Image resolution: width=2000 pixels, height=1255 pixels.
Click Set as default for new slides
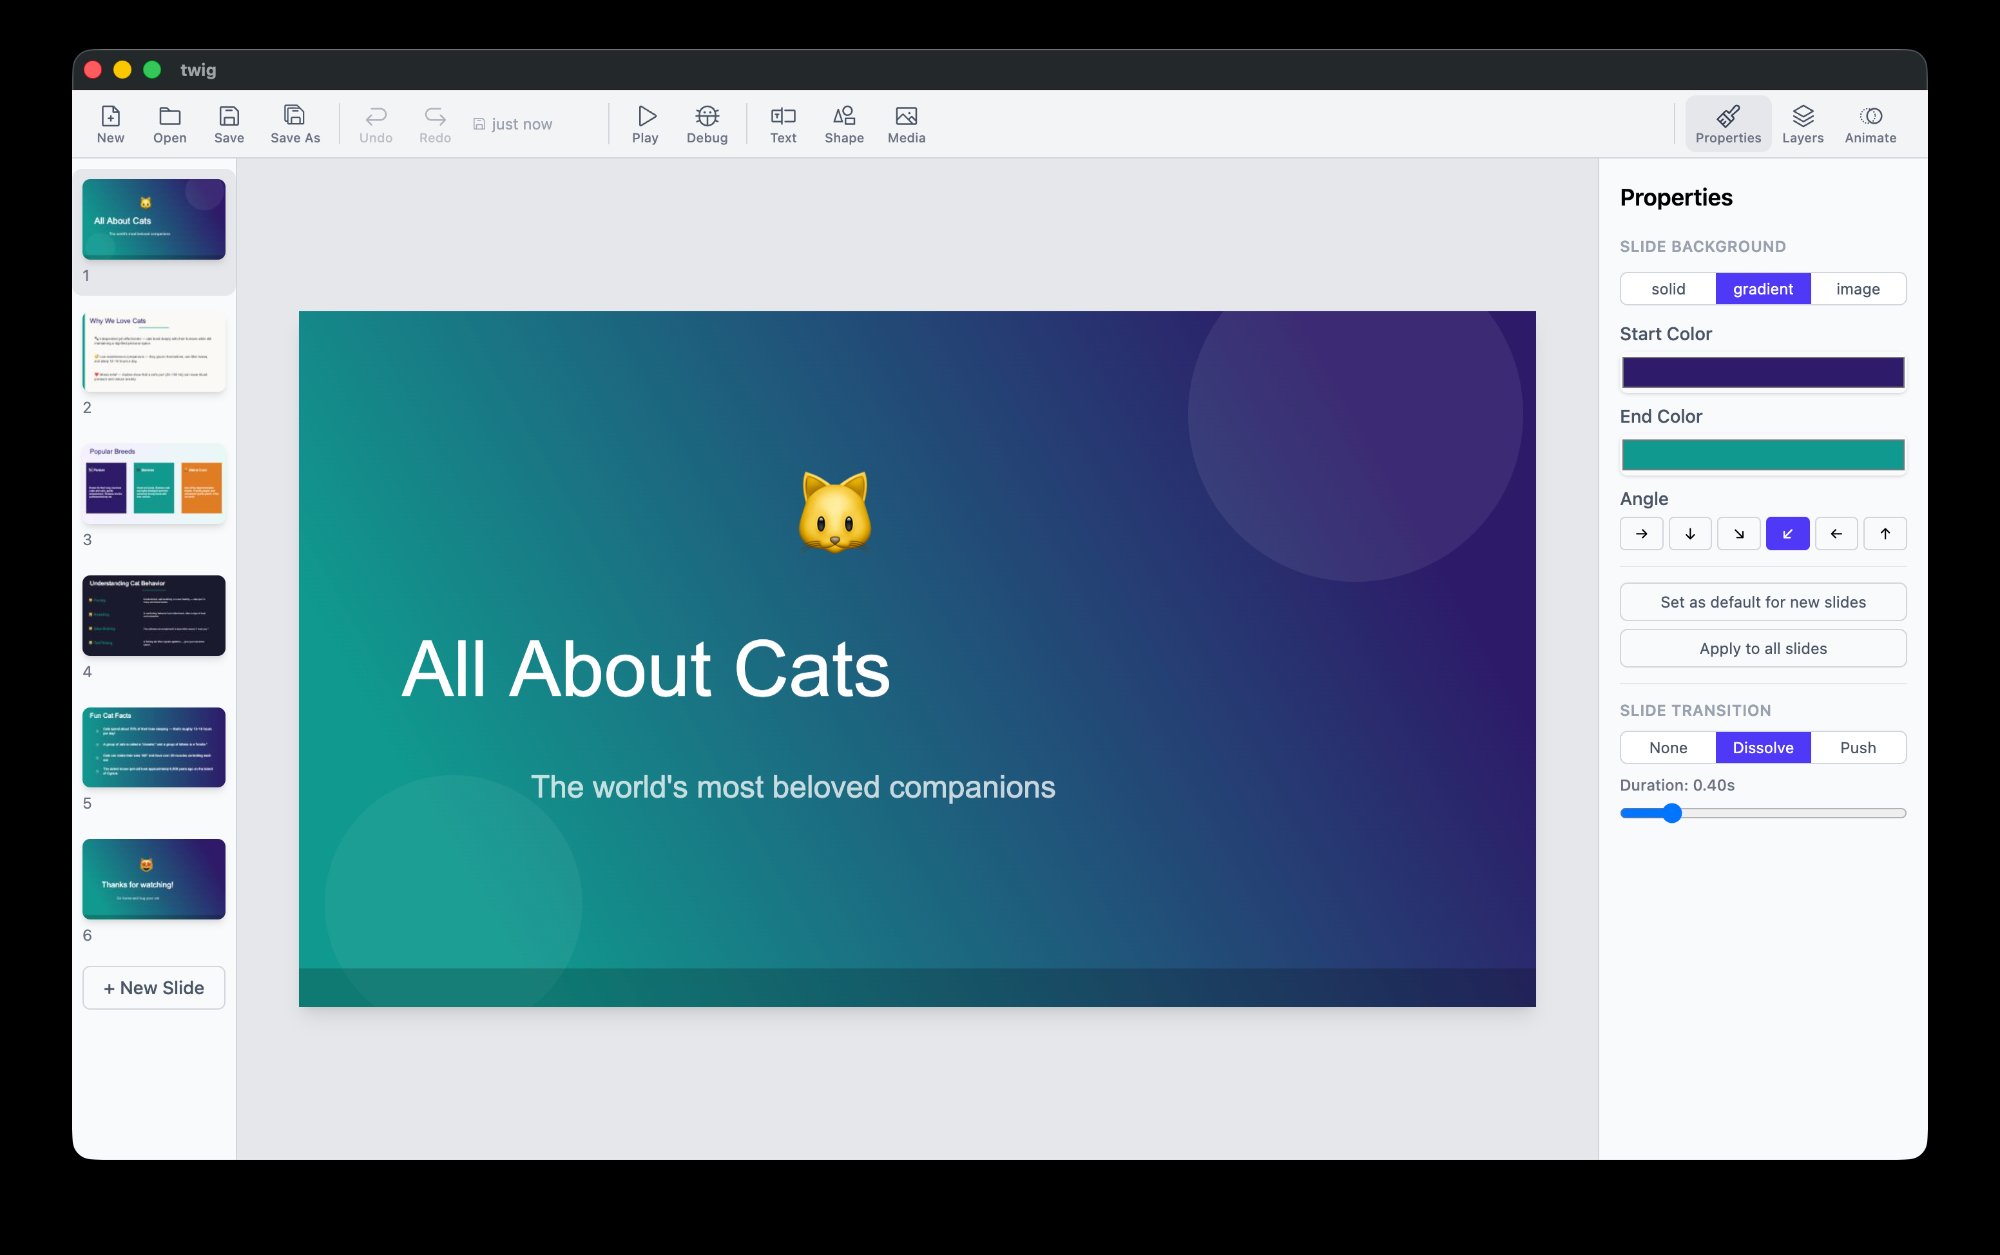1762,601
